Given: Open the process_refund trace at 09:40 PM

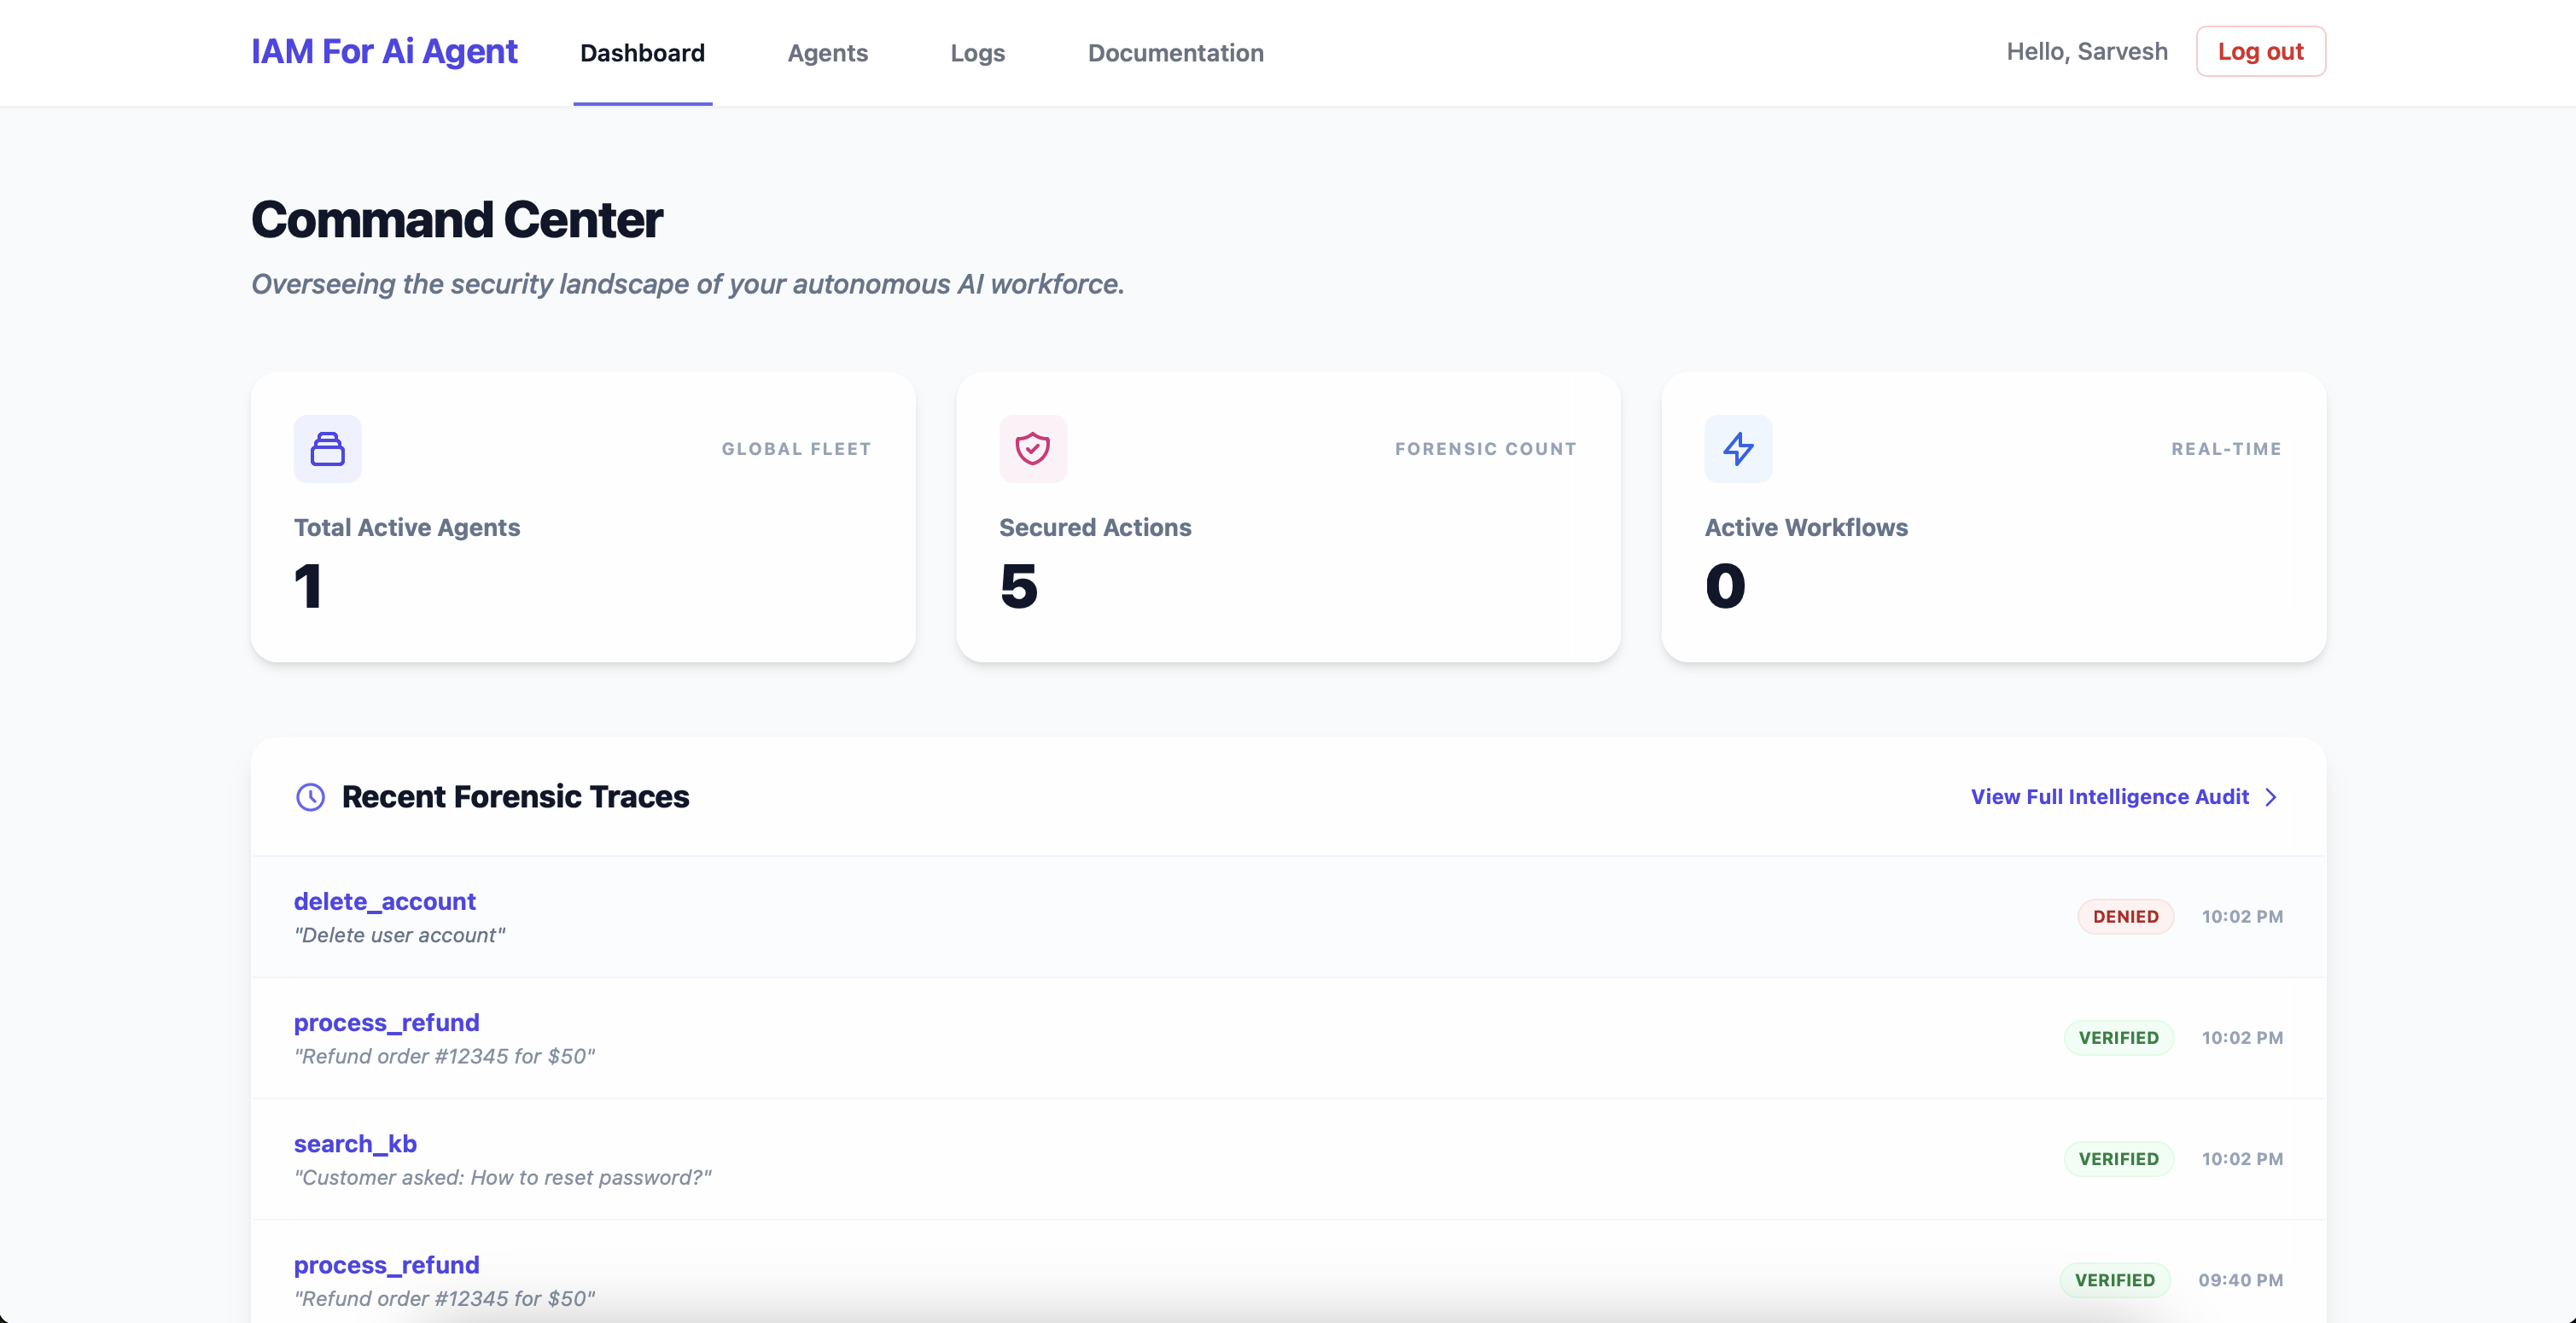Looking at the screenshot, I should coord(386,1264).
